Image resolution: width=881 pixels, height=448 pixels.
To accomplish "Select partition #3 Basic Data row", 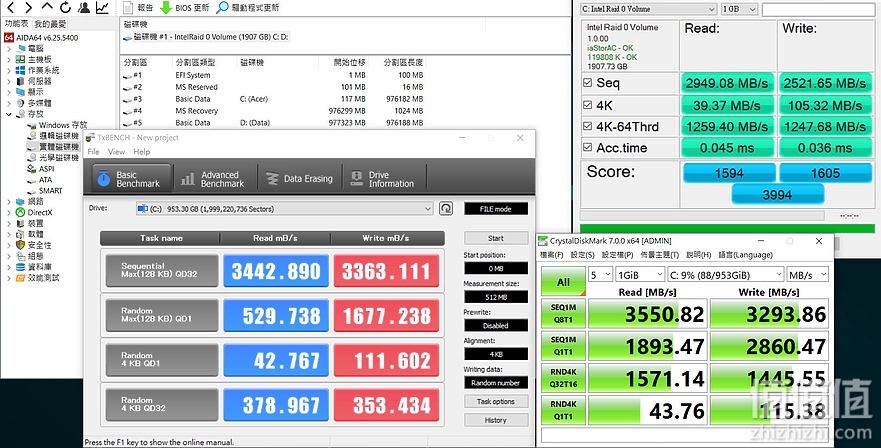I will pyautogui.click(x=273, y=99).
